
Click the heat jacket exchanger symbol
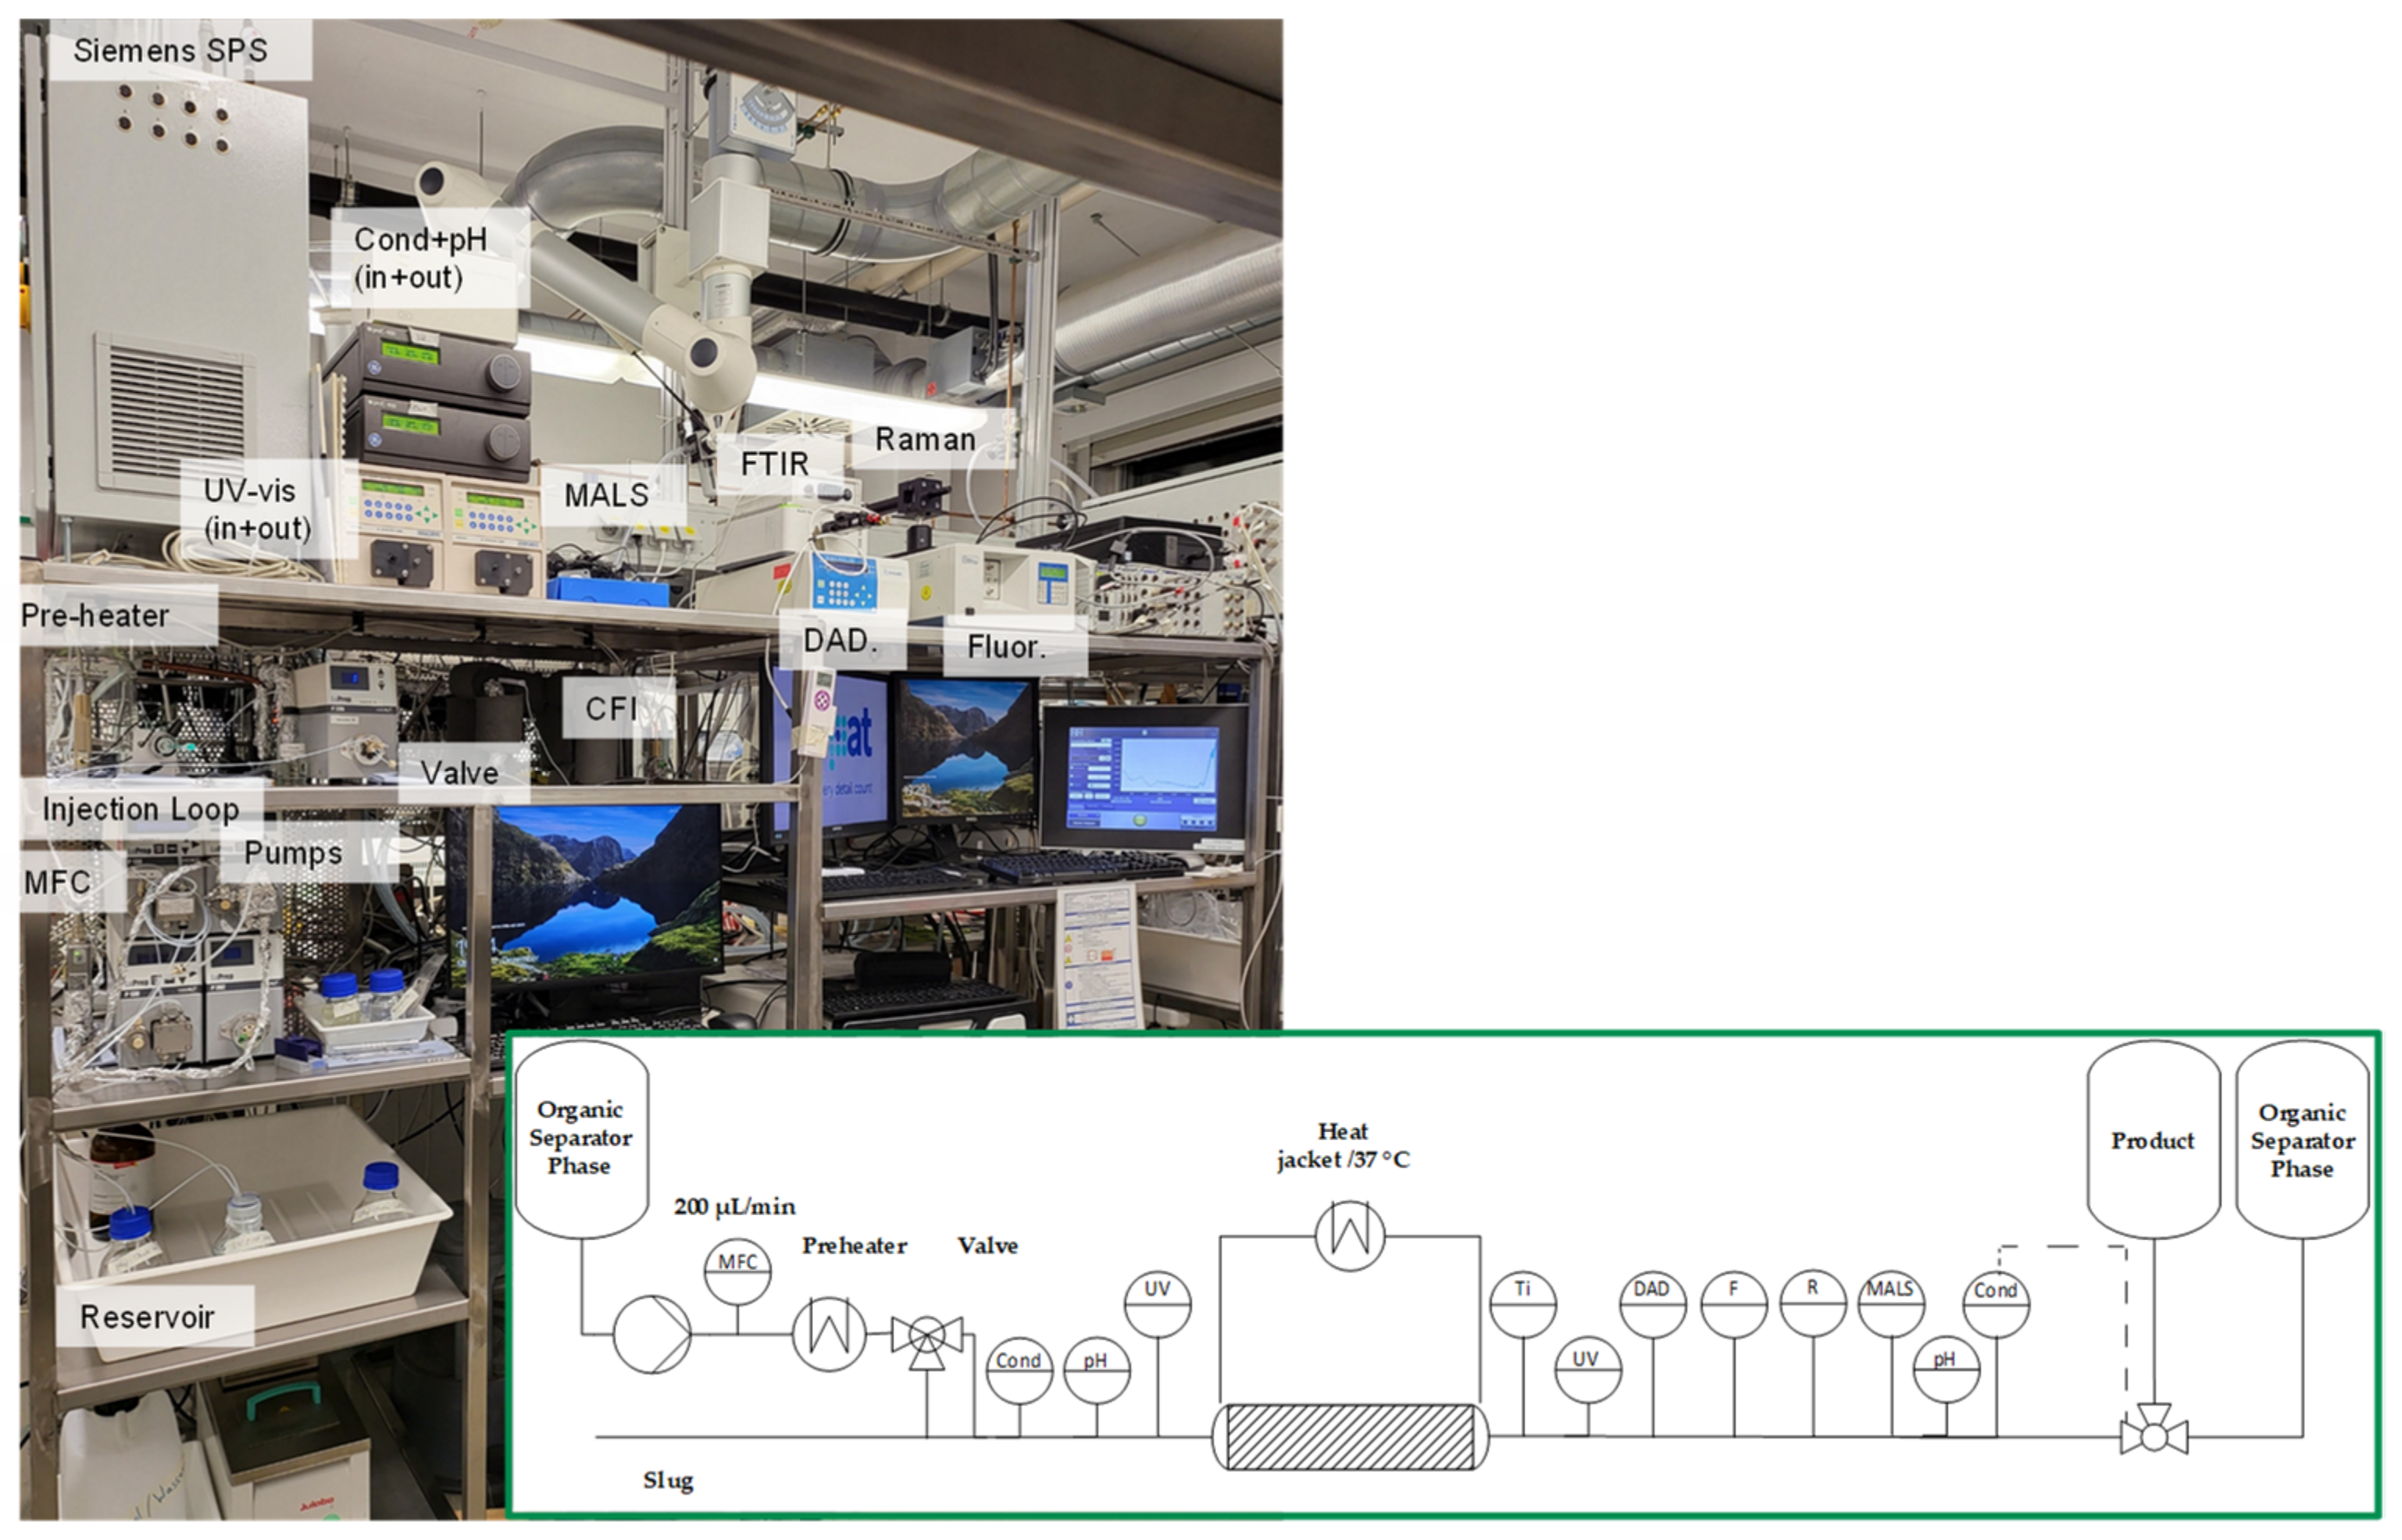point(1349,1236)
